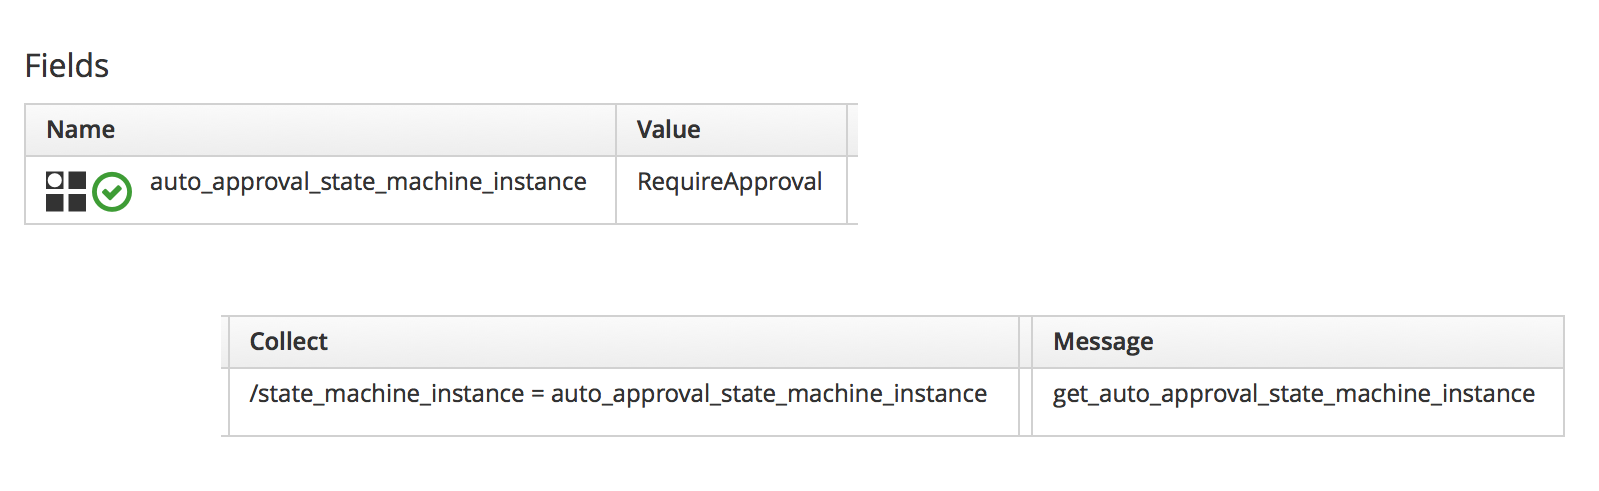Click the green checkmark status icon
The height and width of the screenshot is (491, 1599).
112,192
